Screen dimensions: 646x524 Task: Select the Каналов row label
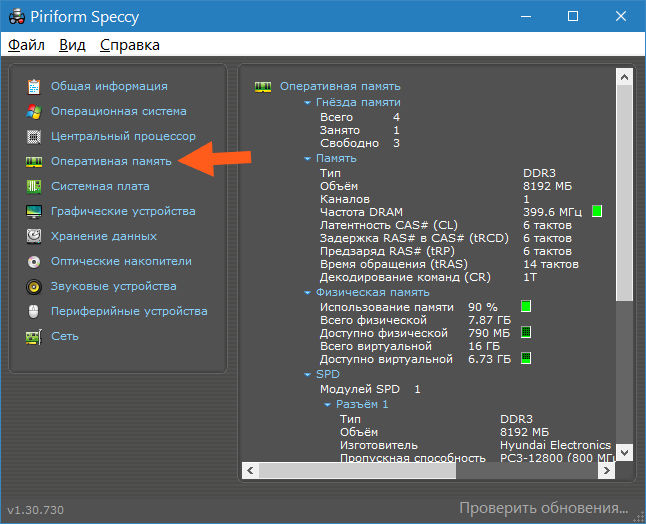[x=345, y=199]
